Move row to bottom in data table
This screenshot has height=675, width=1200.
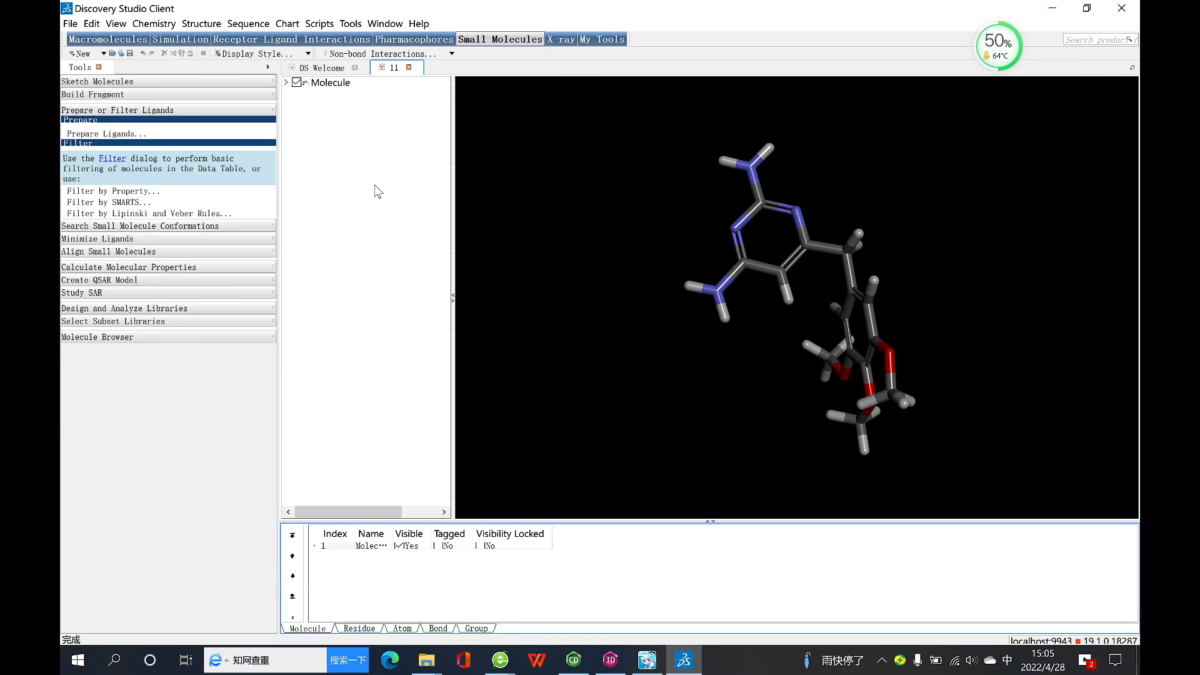(x=292, y=596)
